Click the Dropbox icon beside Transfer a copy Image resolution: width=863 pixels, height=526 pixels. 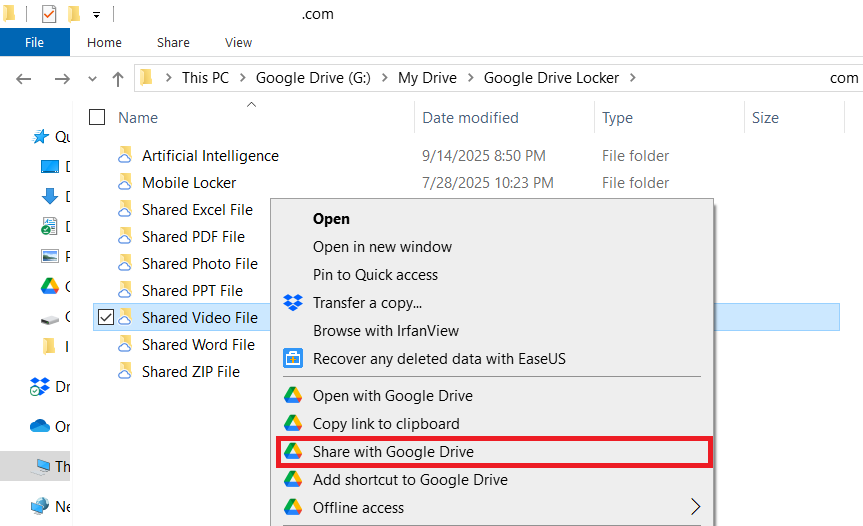coord(293,303)
